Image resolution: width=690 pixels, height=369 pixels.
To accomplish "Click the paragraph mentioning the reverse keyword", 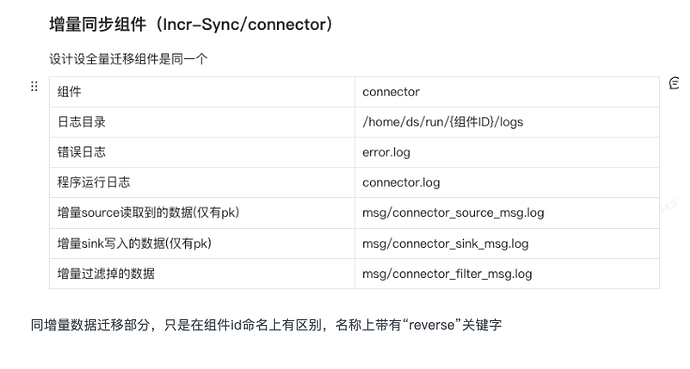I will point(266,325).
